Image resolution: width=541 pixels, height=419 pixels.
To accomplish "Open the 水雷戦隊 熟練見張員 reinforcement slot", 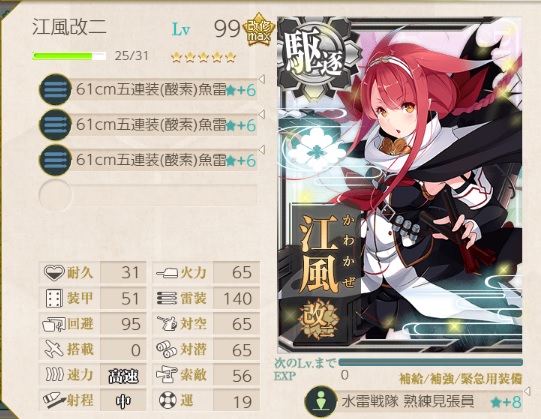I will (x=414, y=402).
